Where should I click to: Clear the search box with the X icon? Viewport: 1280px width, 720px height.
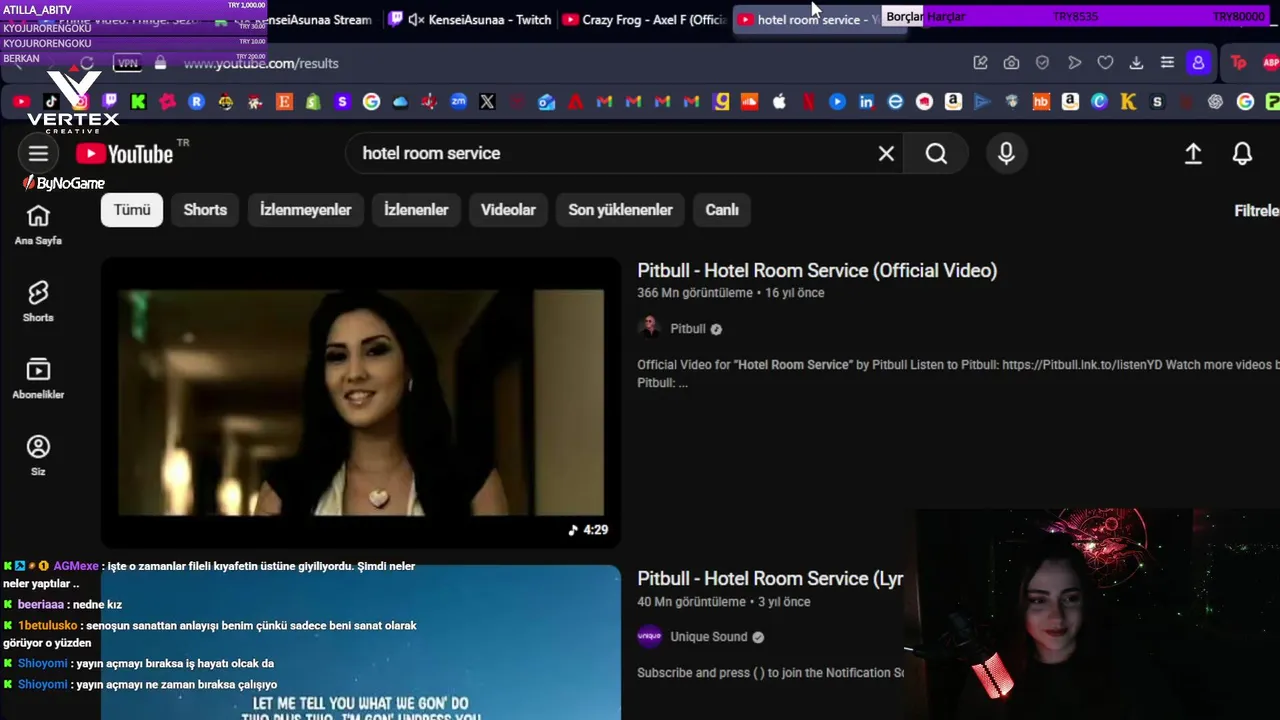pyautogui.click(x=886, y=153)
